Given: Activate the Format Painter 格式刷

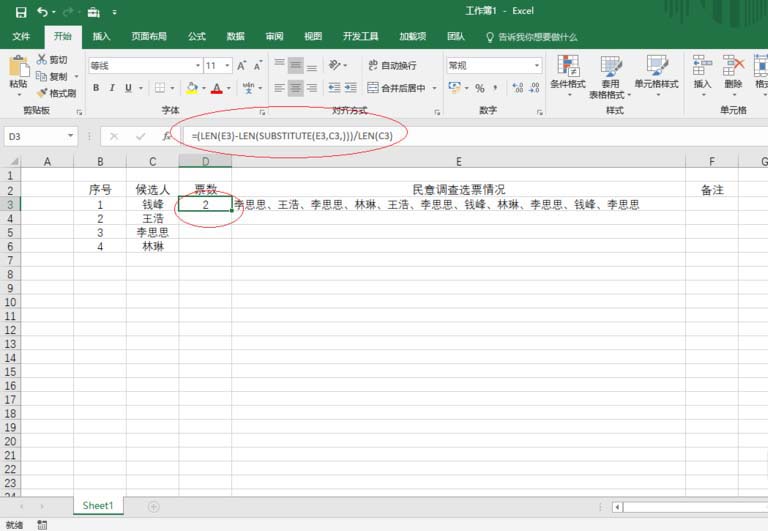Looking at the screenshot, I should click(x=57, y=93).
